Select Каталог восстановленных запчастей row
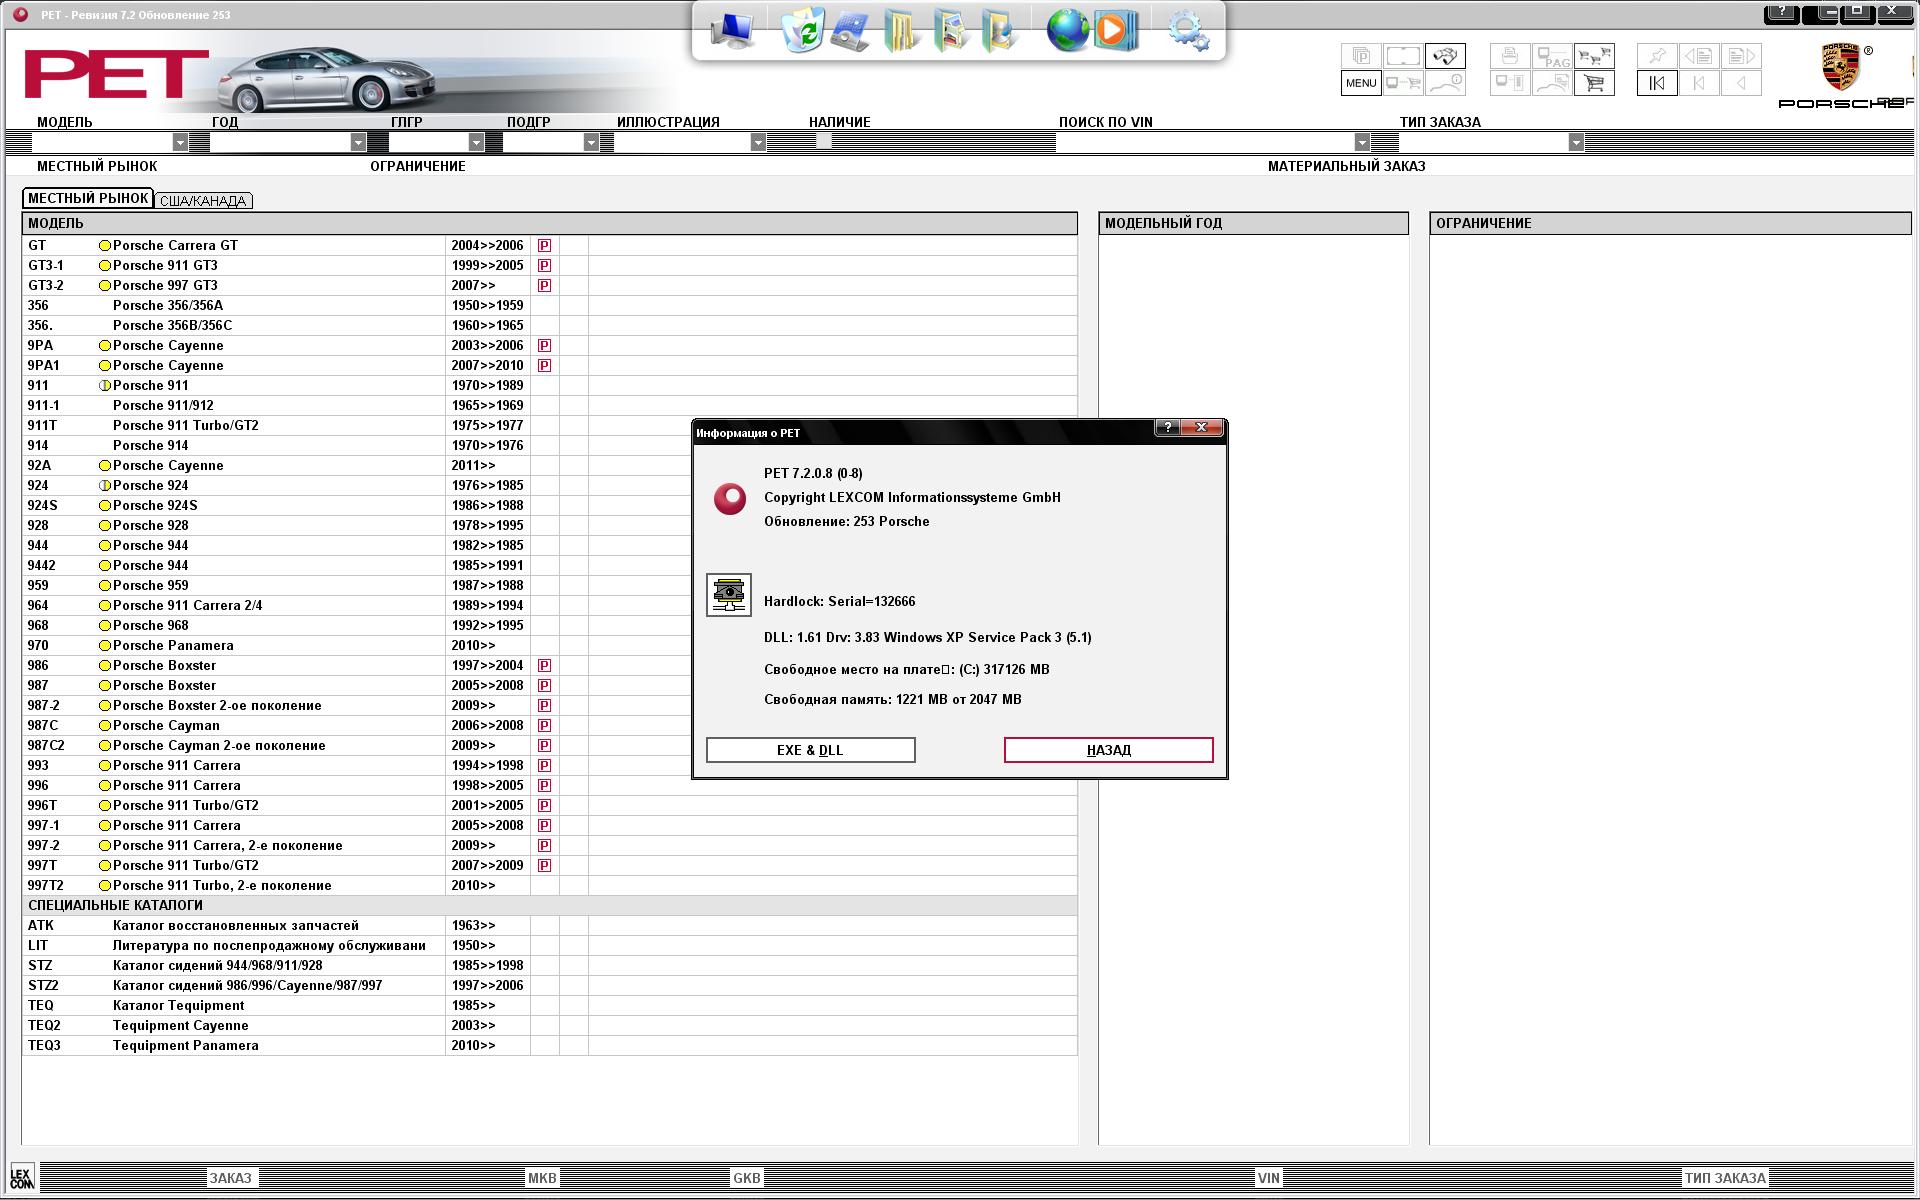This screenshot has height=1200, width=1920. (x=549, y=925)
